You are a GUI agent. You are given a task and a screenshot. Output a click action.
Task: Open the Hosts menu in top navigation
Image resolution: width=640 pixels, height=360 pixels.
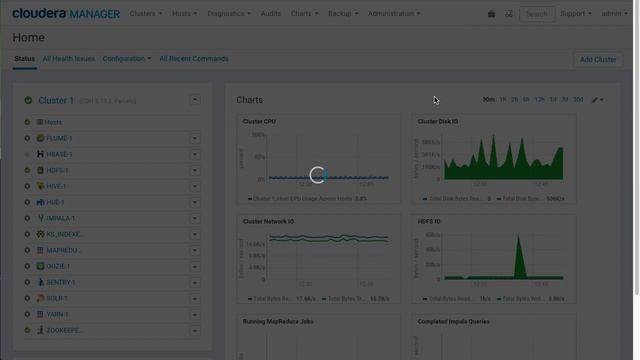coord(184,13)
